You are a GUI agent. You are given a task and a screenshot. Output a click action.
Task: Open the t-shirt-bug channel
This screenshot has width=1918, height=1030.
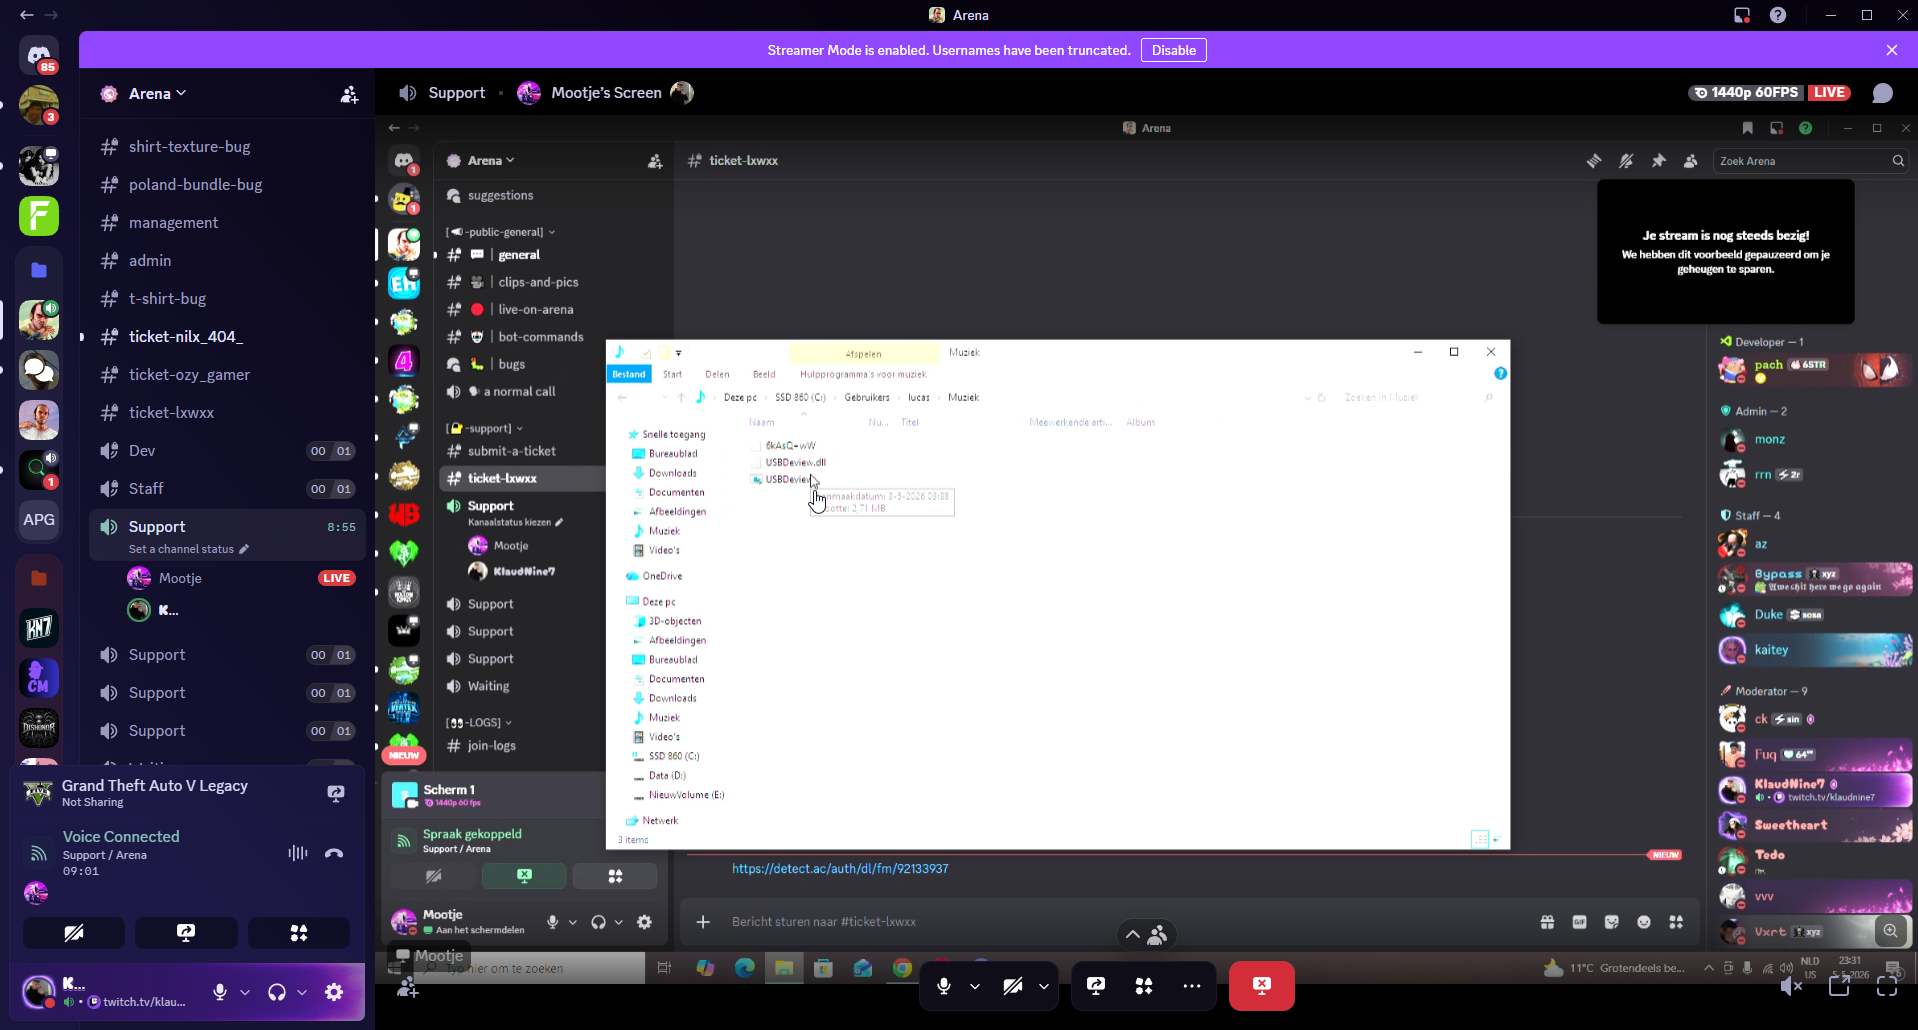227,299
